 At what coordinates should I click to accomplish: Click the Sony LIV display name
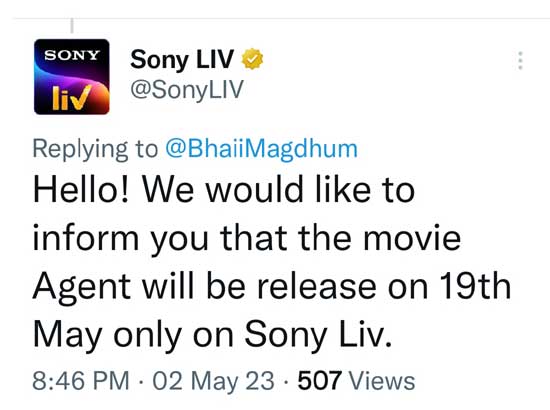(x=182, y=59)
